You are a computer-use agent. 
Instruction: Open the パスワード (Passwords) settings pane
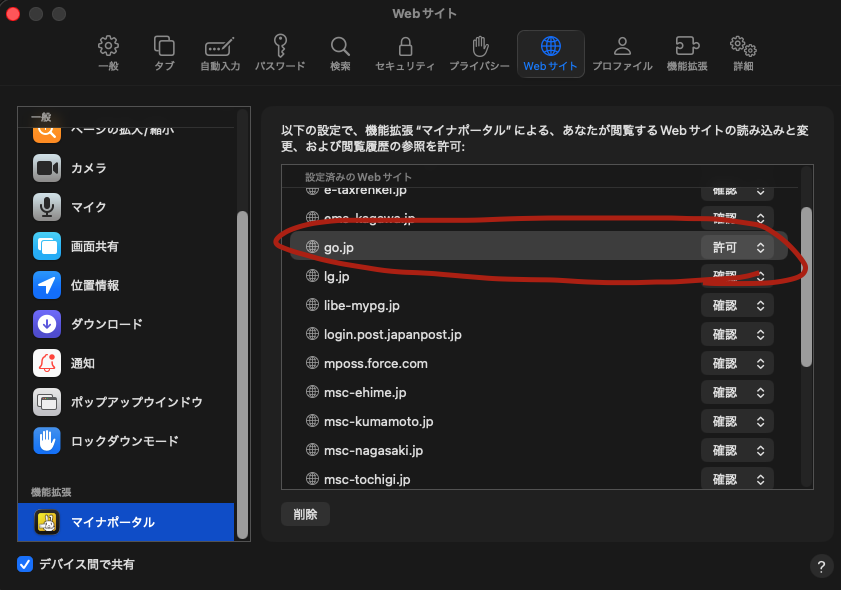point(280,54)
